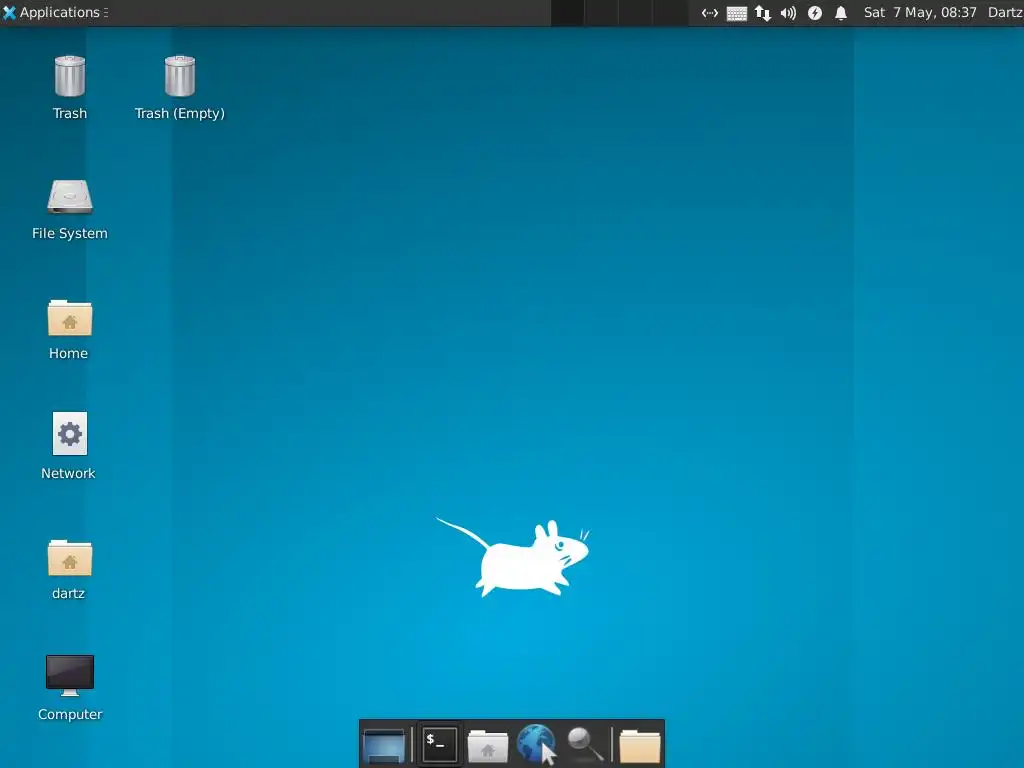Click the Xfce logo in Applications button
The image size is (1024, 768).
9,12
